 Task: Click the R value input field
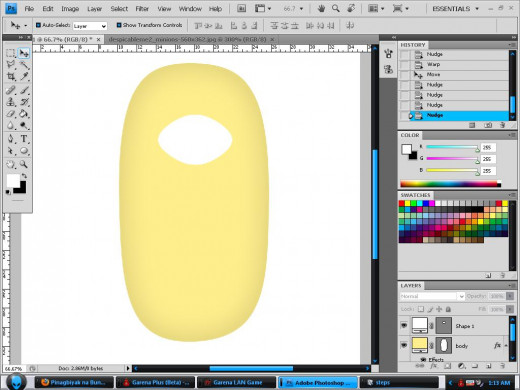(x=488, y=147)
